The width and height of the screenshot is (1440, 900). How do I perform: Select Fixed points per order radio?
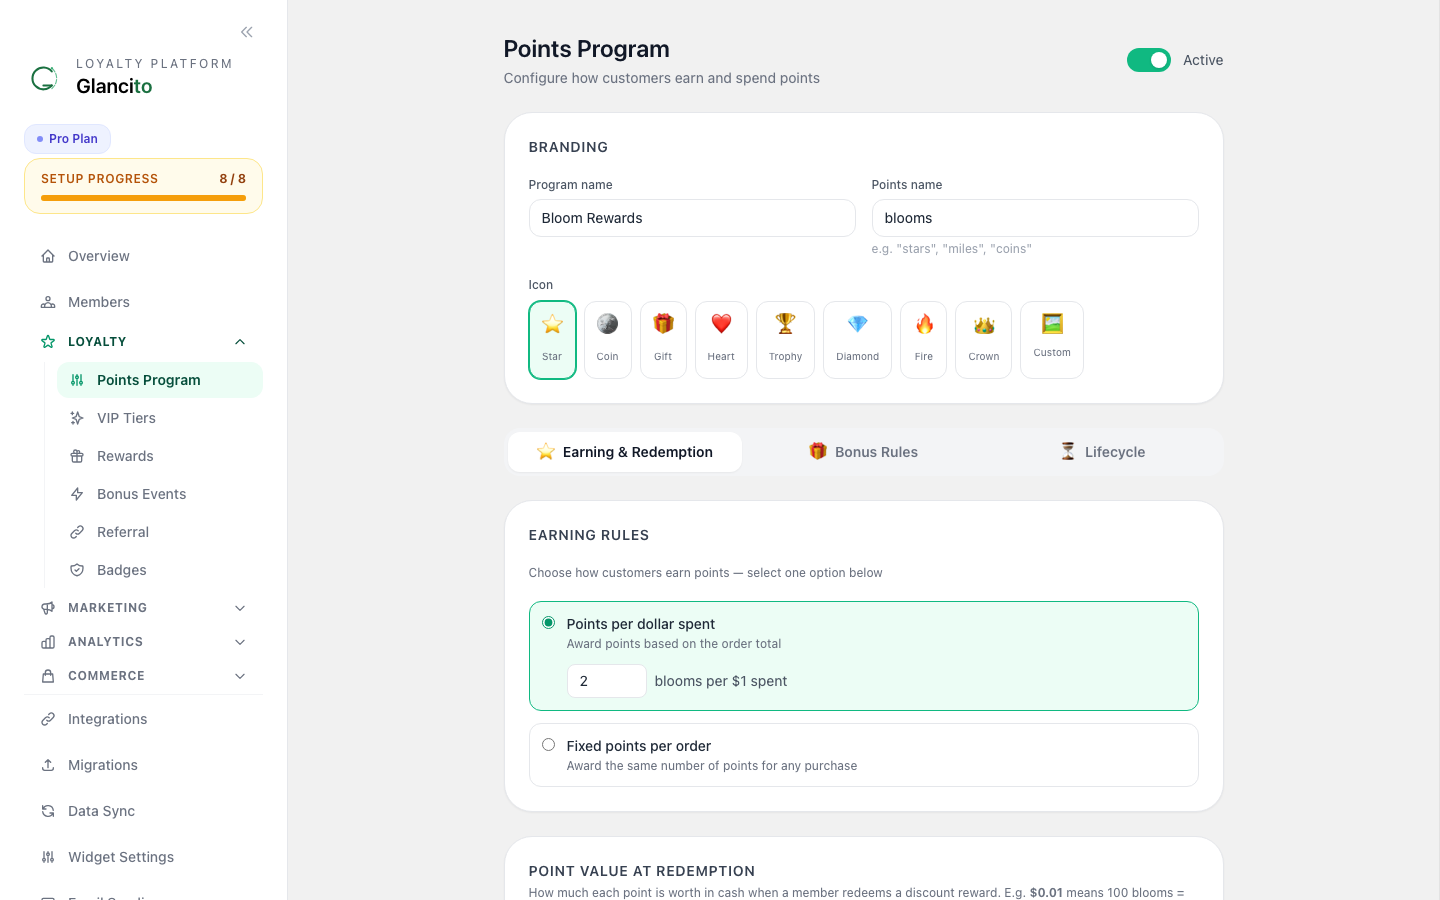(x=548, y=745)
